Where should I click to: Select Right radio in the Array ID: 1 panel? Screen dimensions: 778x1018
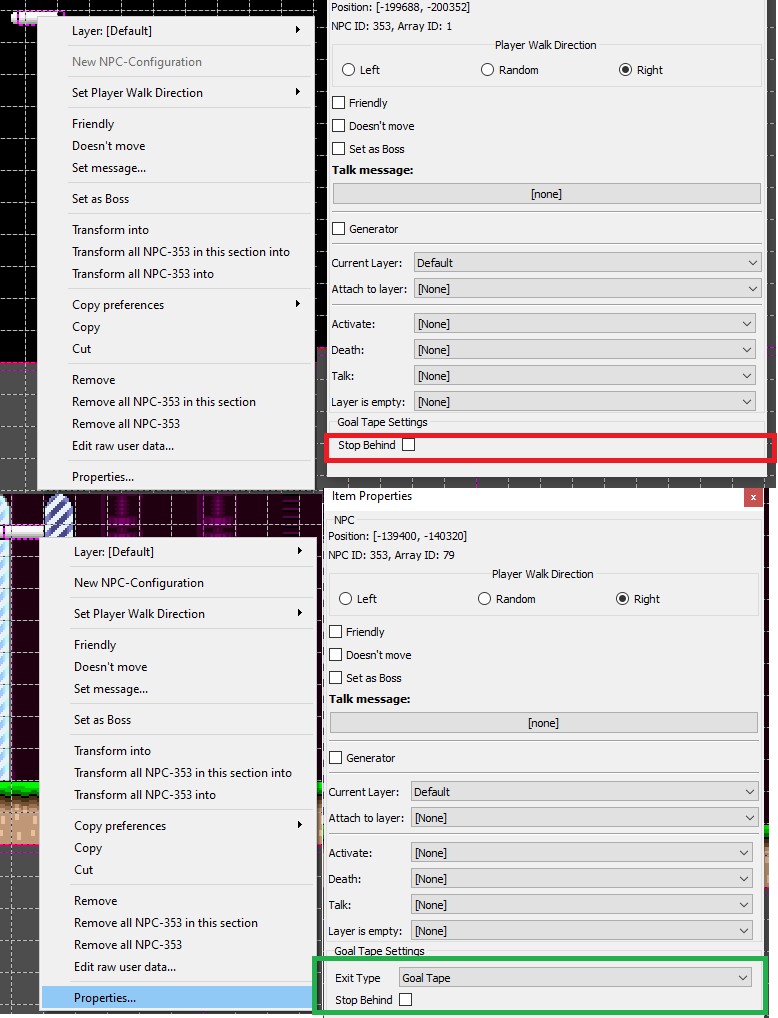tap(625, 69)
